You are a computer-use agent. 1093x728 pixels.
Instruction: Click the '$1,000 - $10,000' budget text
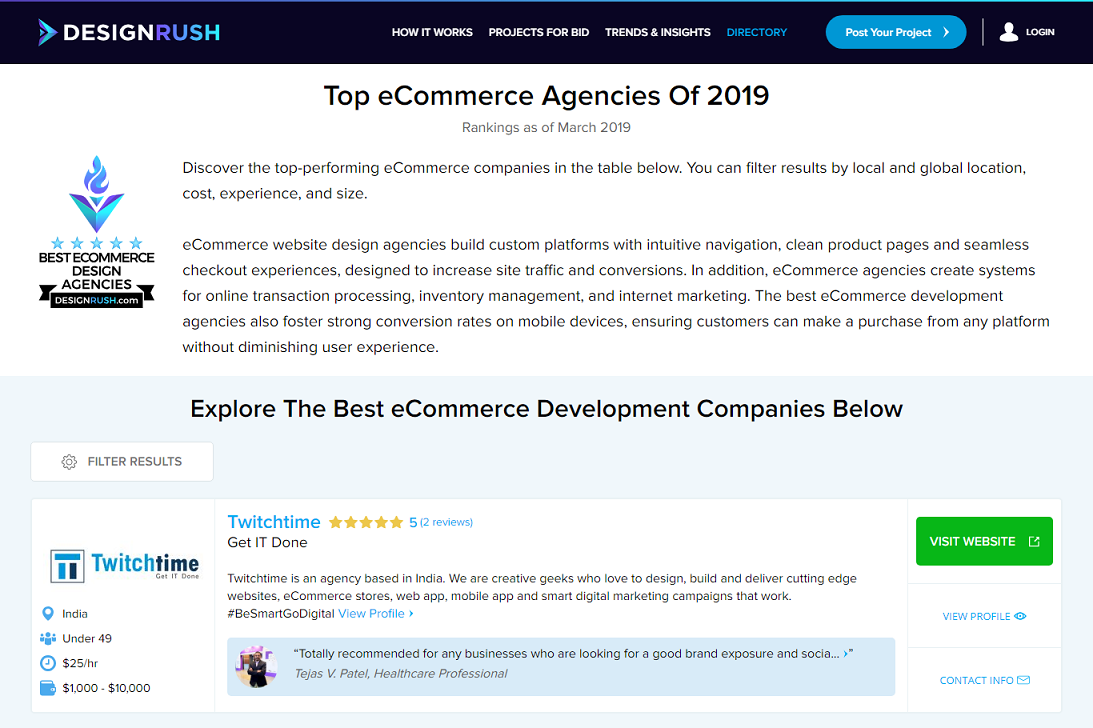click(x=107, y=688)
